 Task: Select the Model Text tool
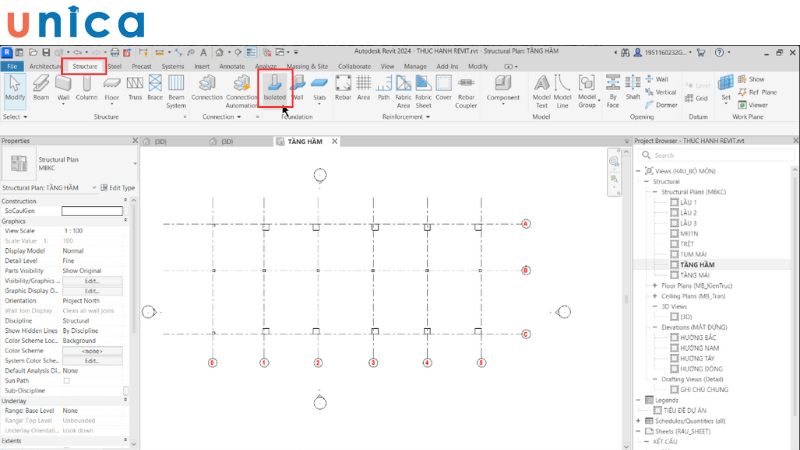point(541,91)
